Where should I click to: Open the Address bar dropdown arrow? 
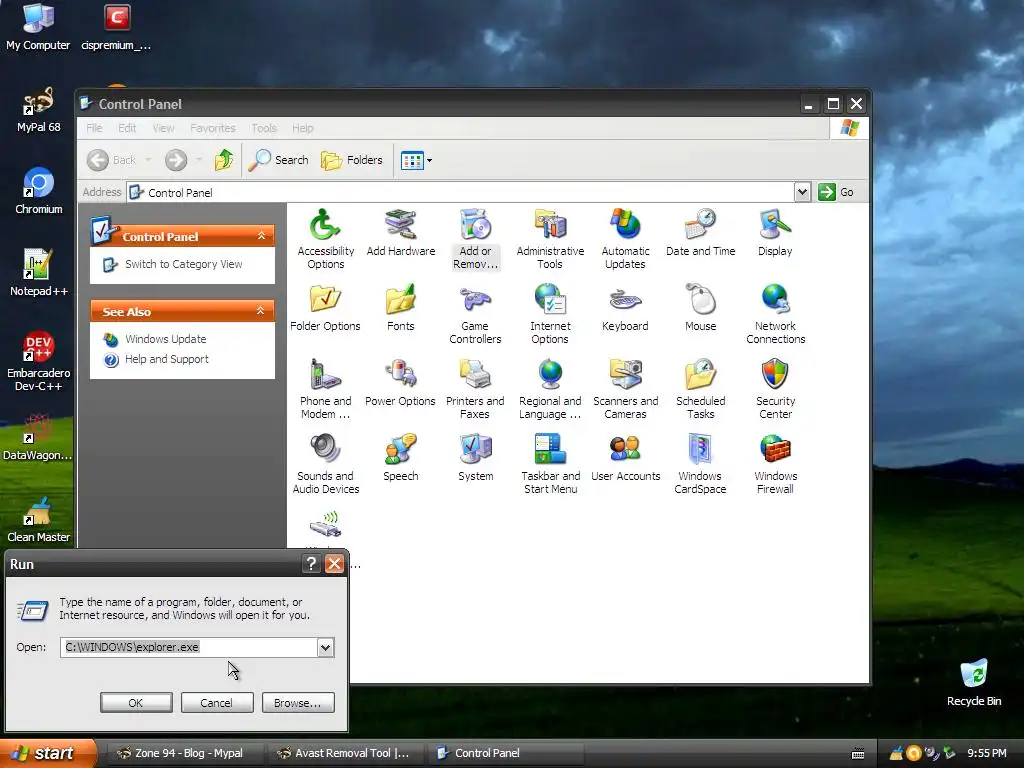802,192
